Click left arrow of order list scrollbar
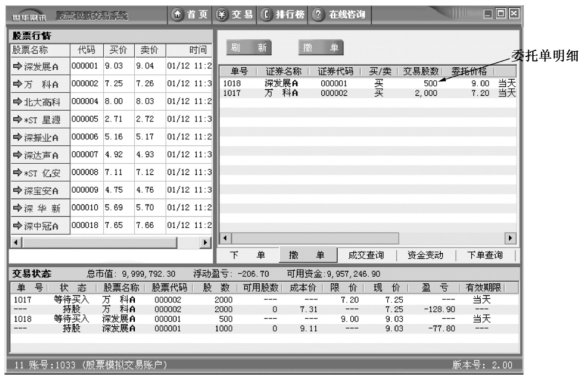The height and width of the screenshot is (381, 586). (x=225, y=238)
